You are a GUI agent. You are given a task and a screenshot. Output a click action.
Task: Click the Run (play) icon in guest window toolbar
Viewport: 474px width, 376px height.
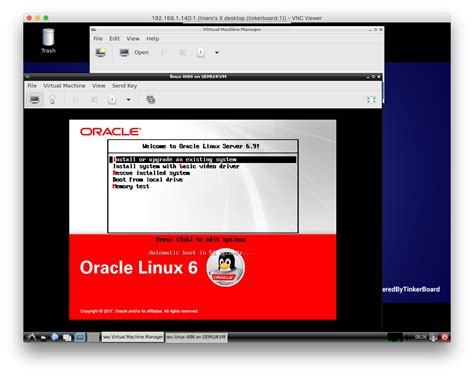tap(76, 100)
